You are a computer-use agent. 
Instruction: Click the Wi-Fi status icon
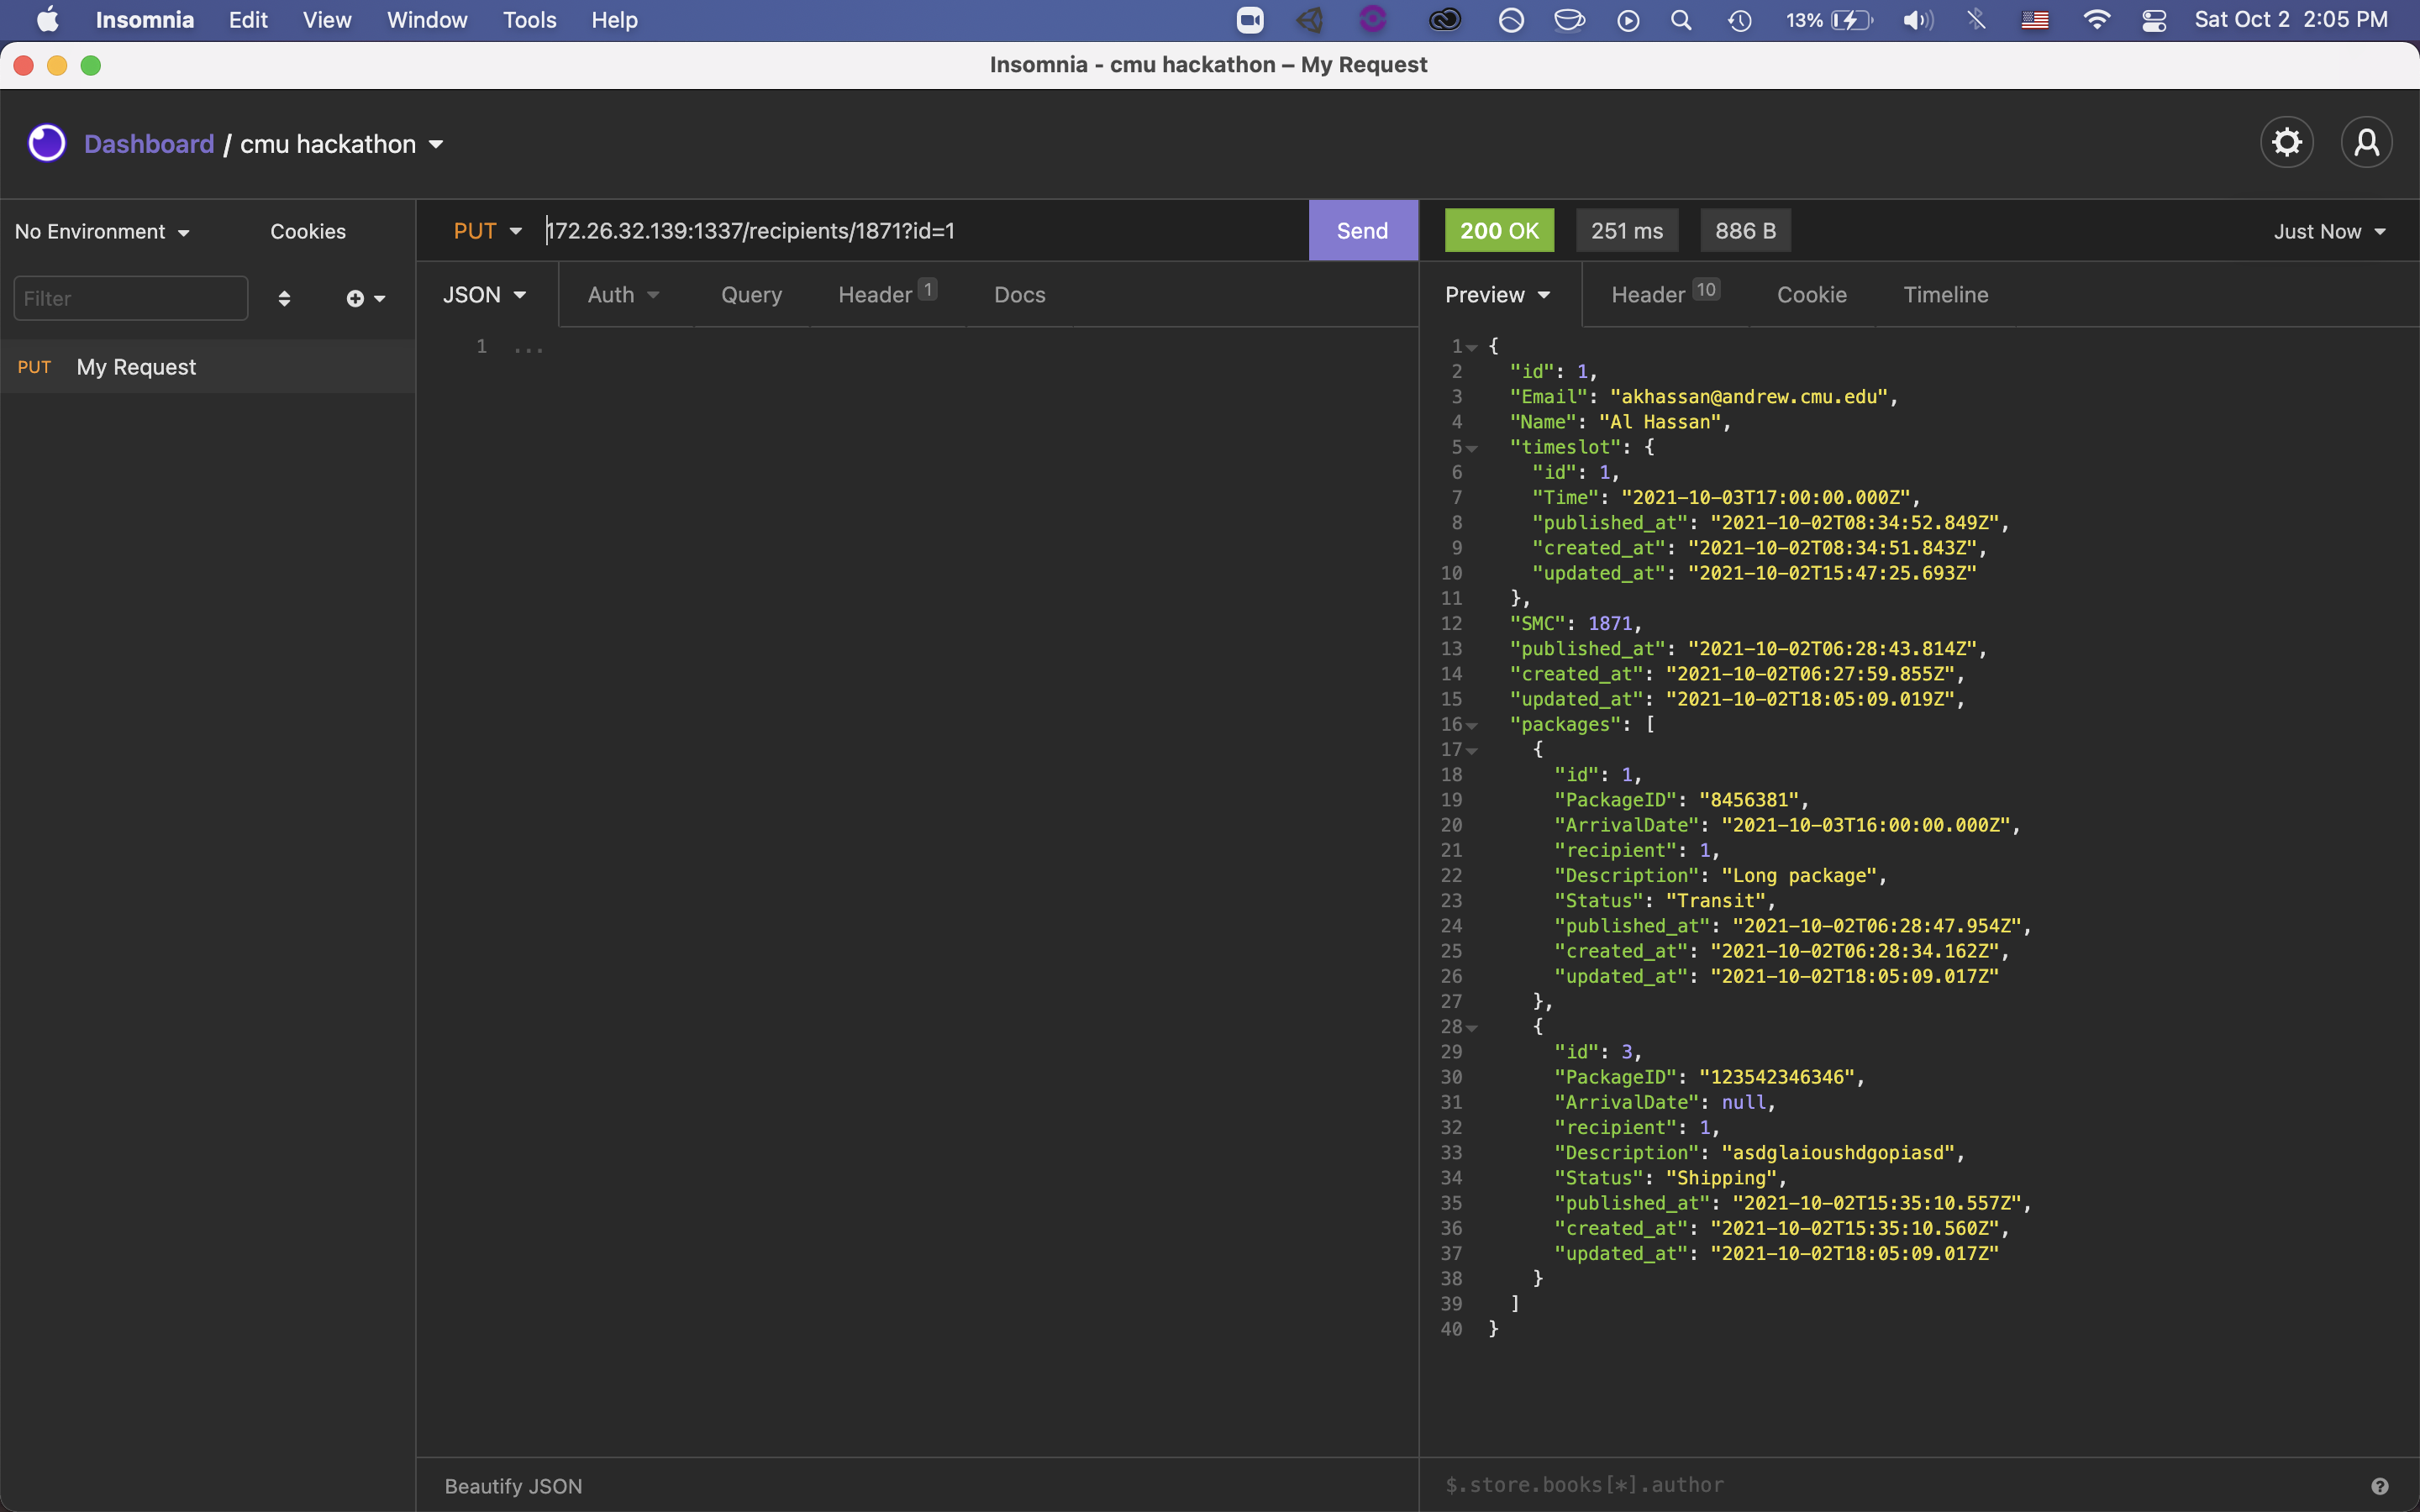(2096, 20)
